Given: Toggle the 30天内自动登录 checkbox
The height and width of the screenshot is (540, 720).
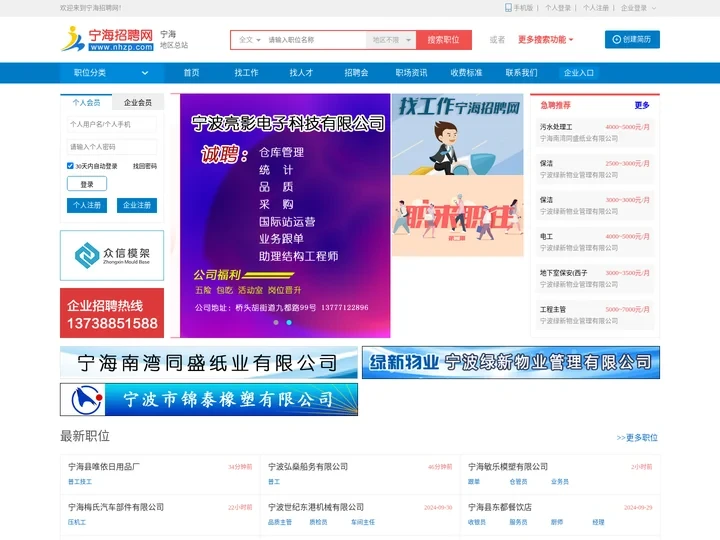Looking at the screenshot, I should click(70, 166).
